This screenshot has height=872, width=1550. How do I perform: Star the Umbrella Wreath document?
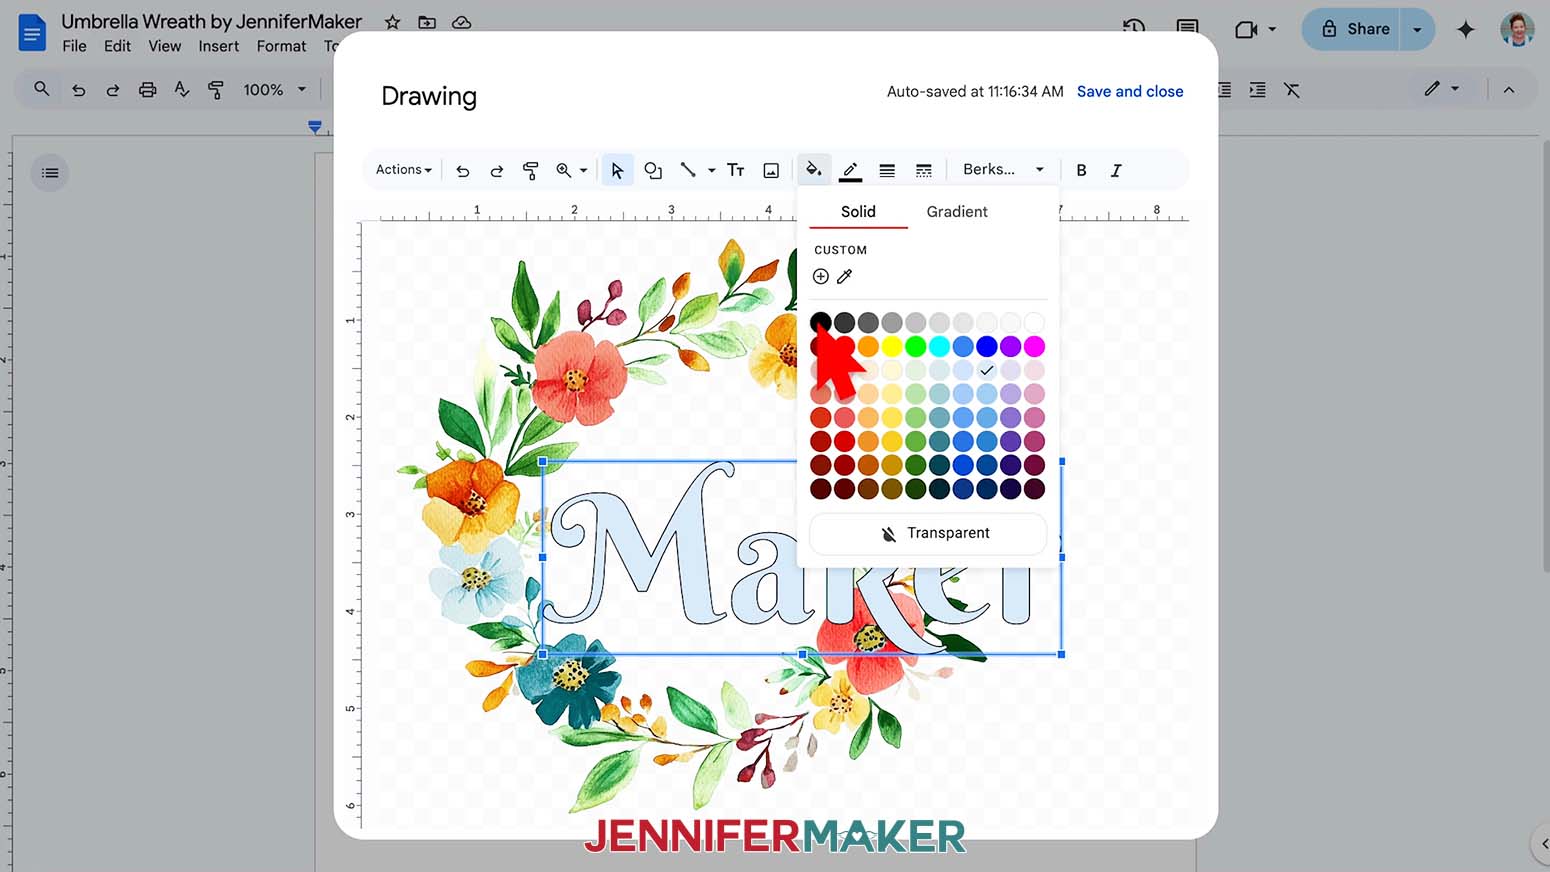pos(392,22)
